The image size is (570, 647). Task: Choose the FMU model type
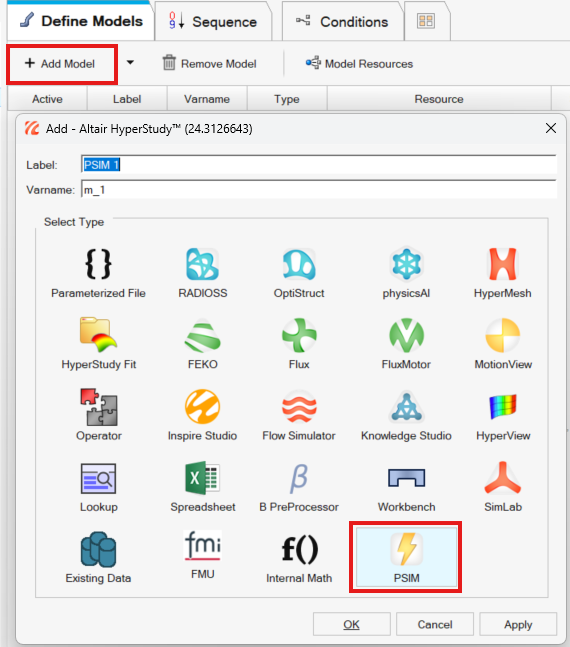tap(202, 555)
